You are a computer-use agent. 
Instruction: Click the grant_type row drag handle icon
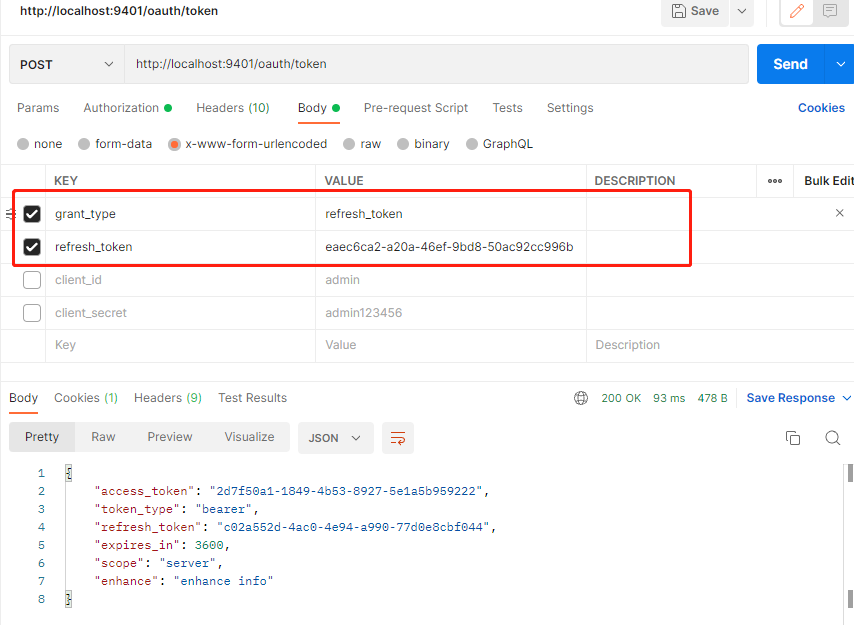[10, 214]
